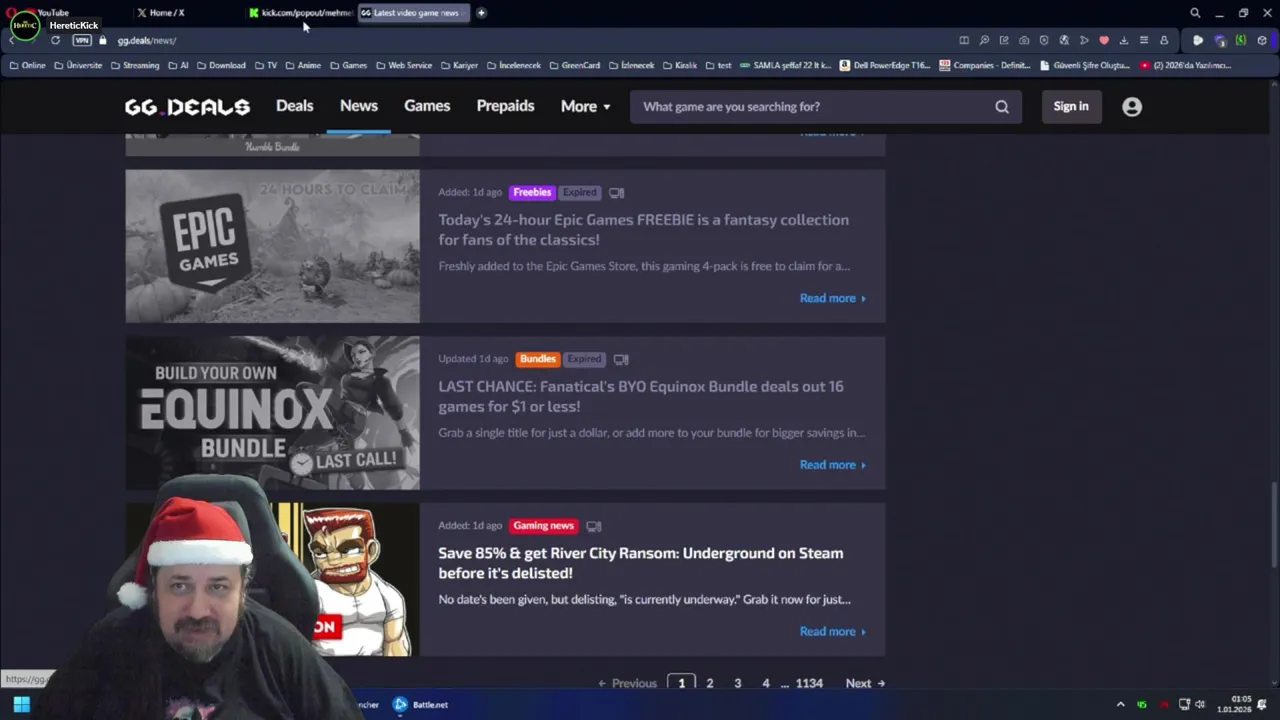The image size is (1280, 720).
Task: Open the Windows Start button
Action: click(21, 704)
